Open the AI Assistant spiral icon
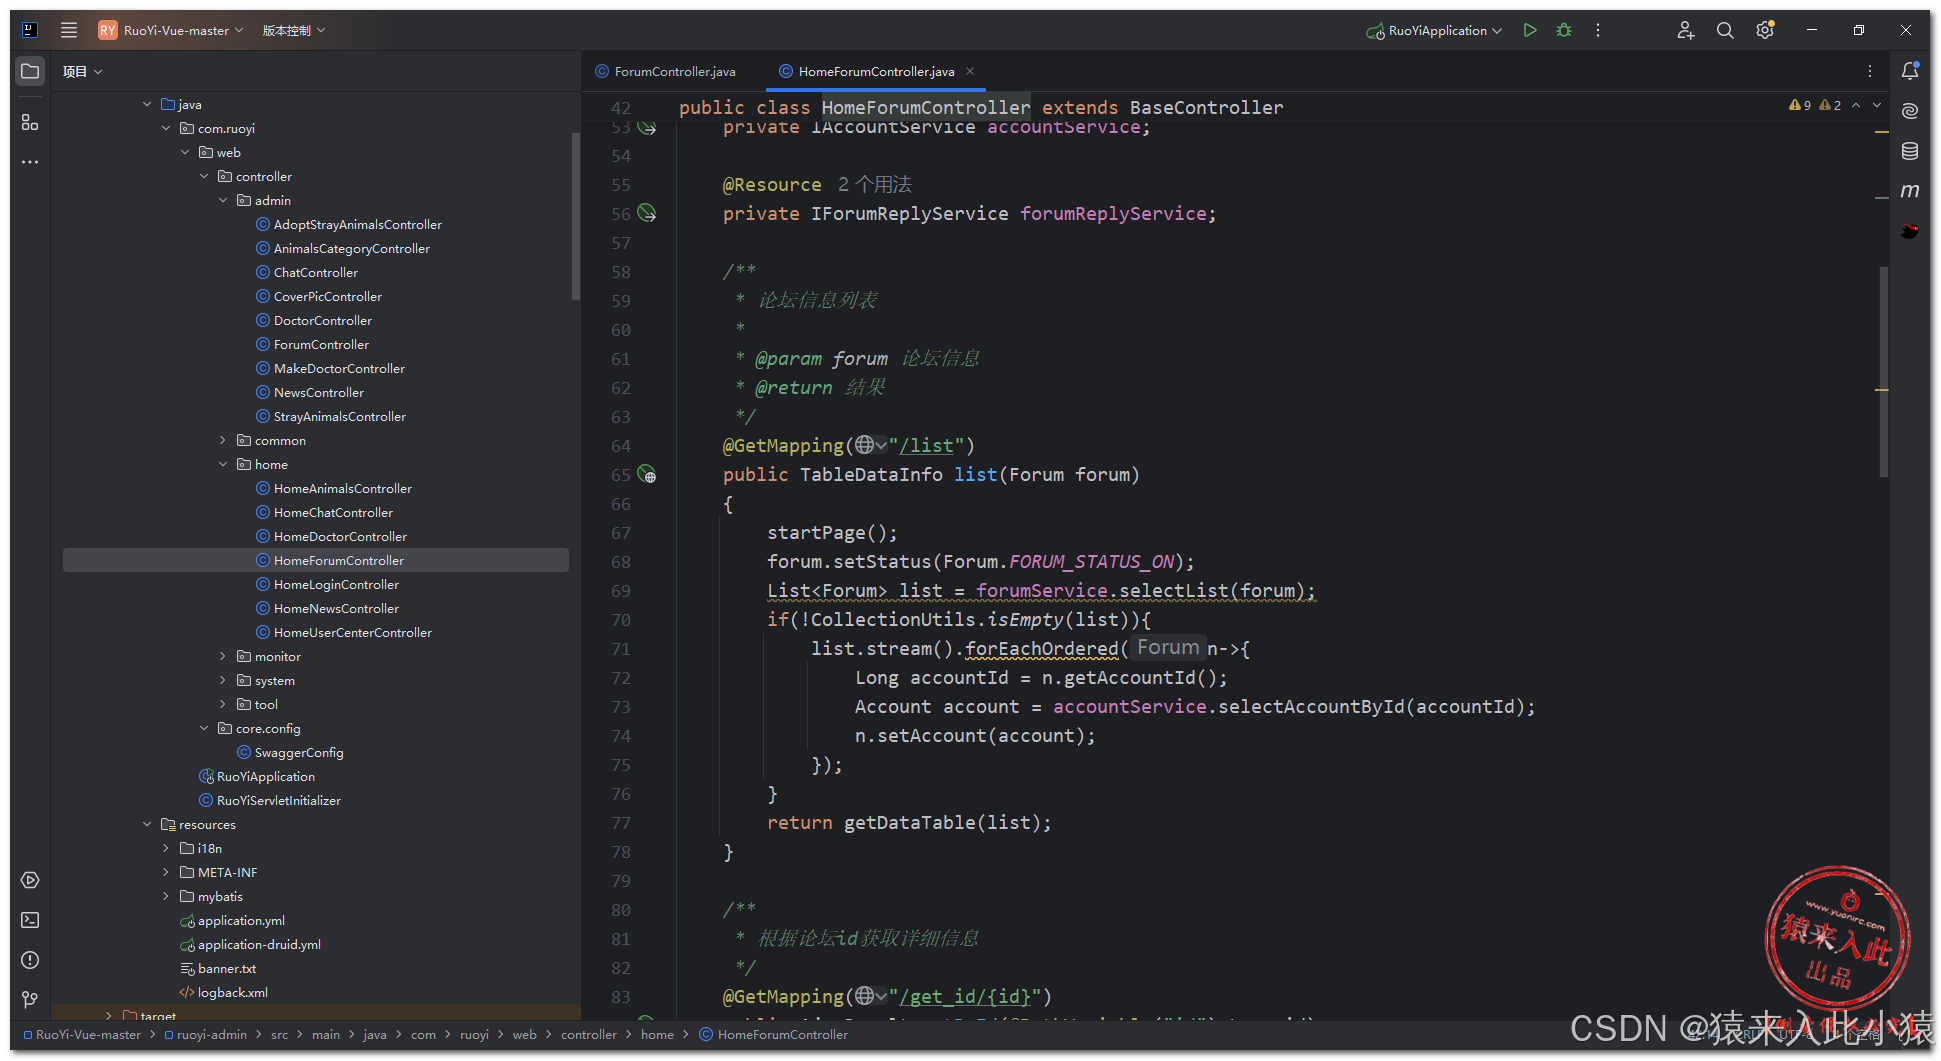This screenshot has width=1941, height=1061. pos(1910,111)
